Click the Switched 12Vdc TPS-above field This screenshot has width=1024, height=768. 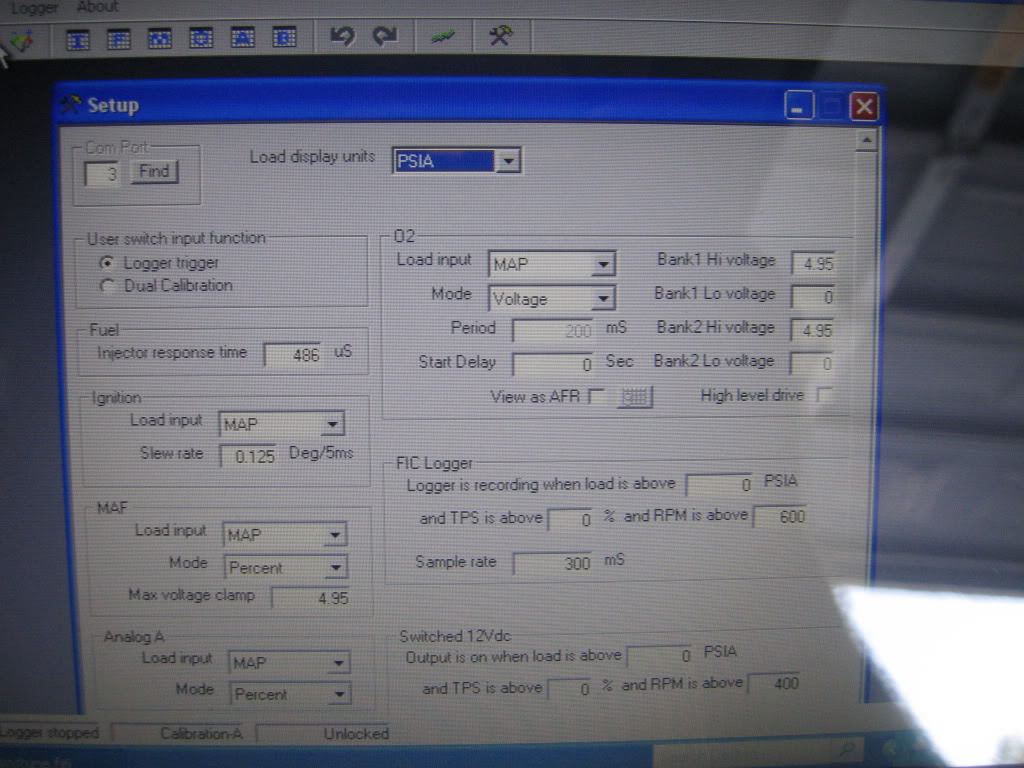(x=570, y=689)
